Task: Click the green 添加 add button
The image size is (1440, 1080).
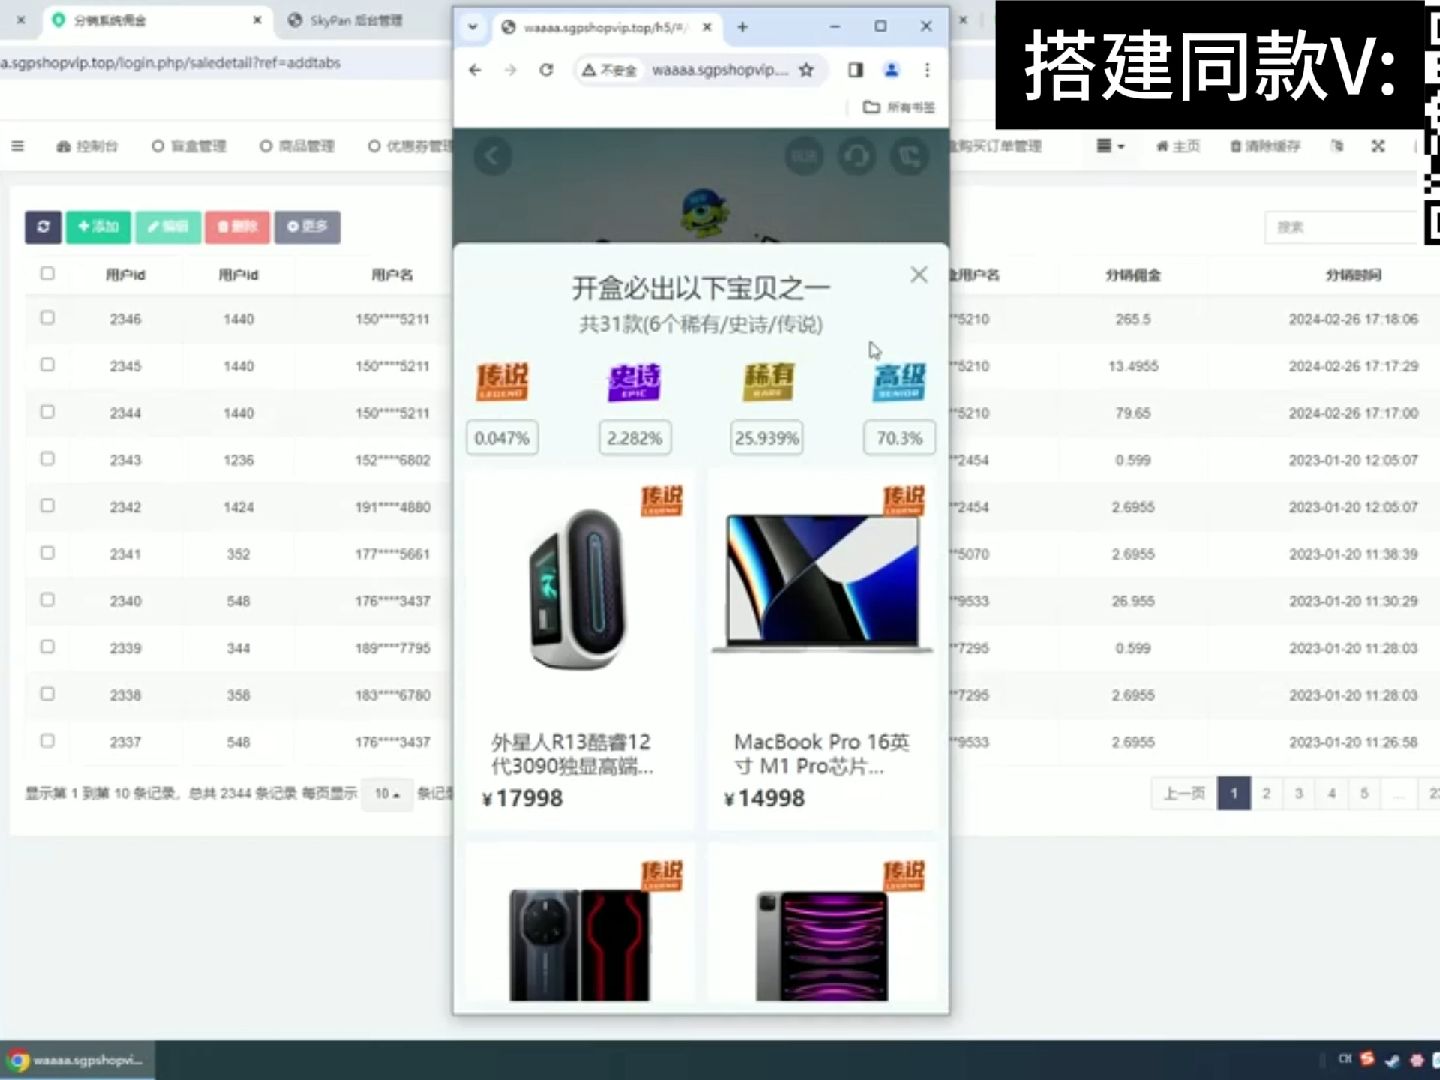Action: (98, 227)
